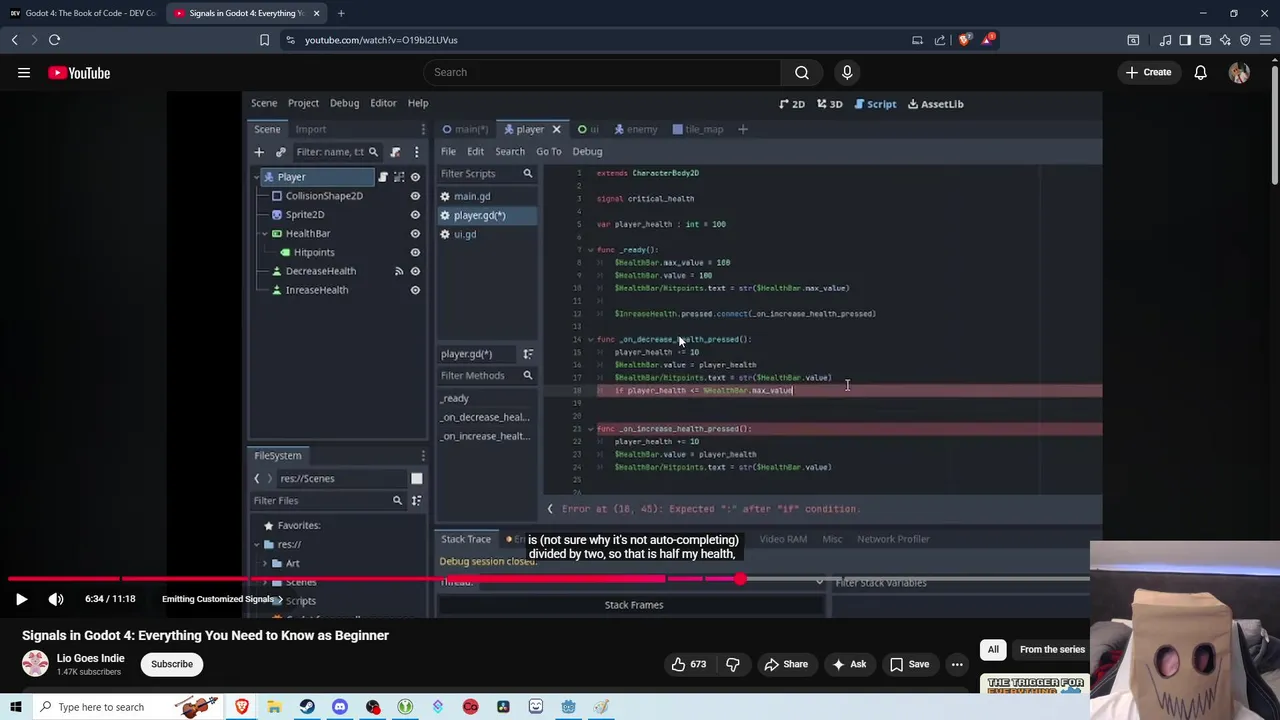This screenshot has width=1280, height=720.
Task: Open Discord from the Windows taskbar
Action: tap(339, 707)
